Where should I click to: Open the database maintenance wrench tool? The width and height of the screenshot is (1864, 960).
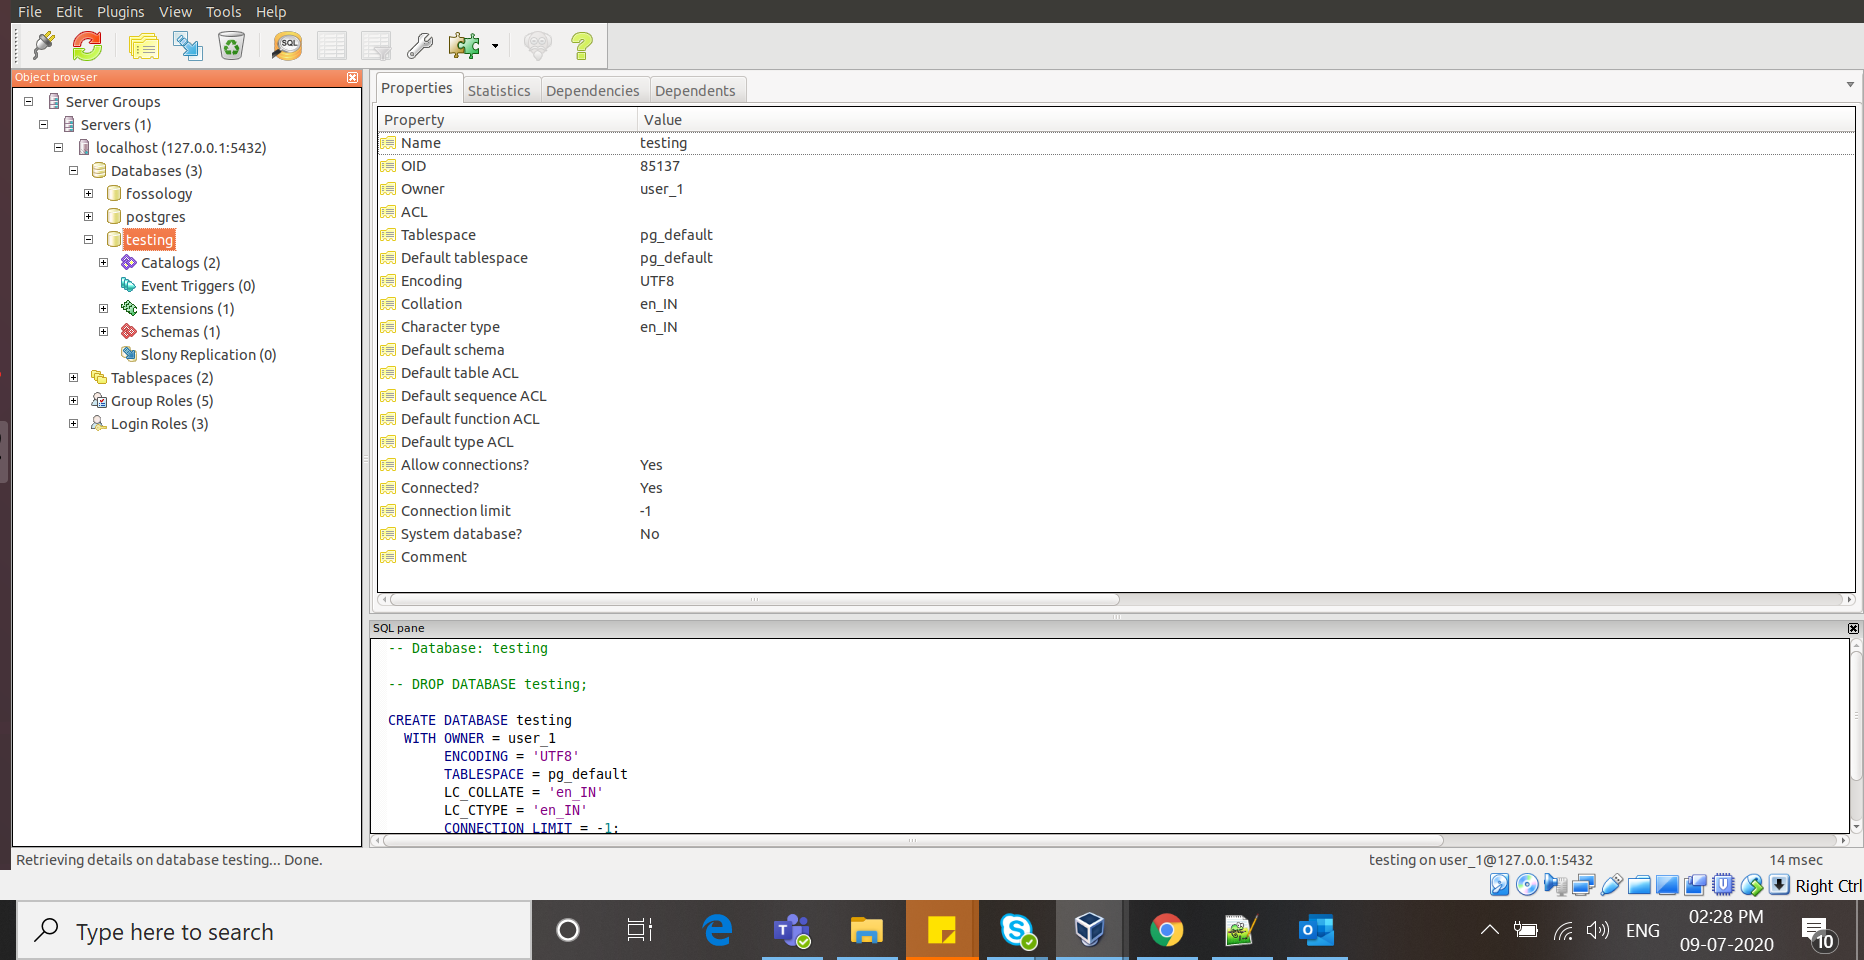click(419, 45)
